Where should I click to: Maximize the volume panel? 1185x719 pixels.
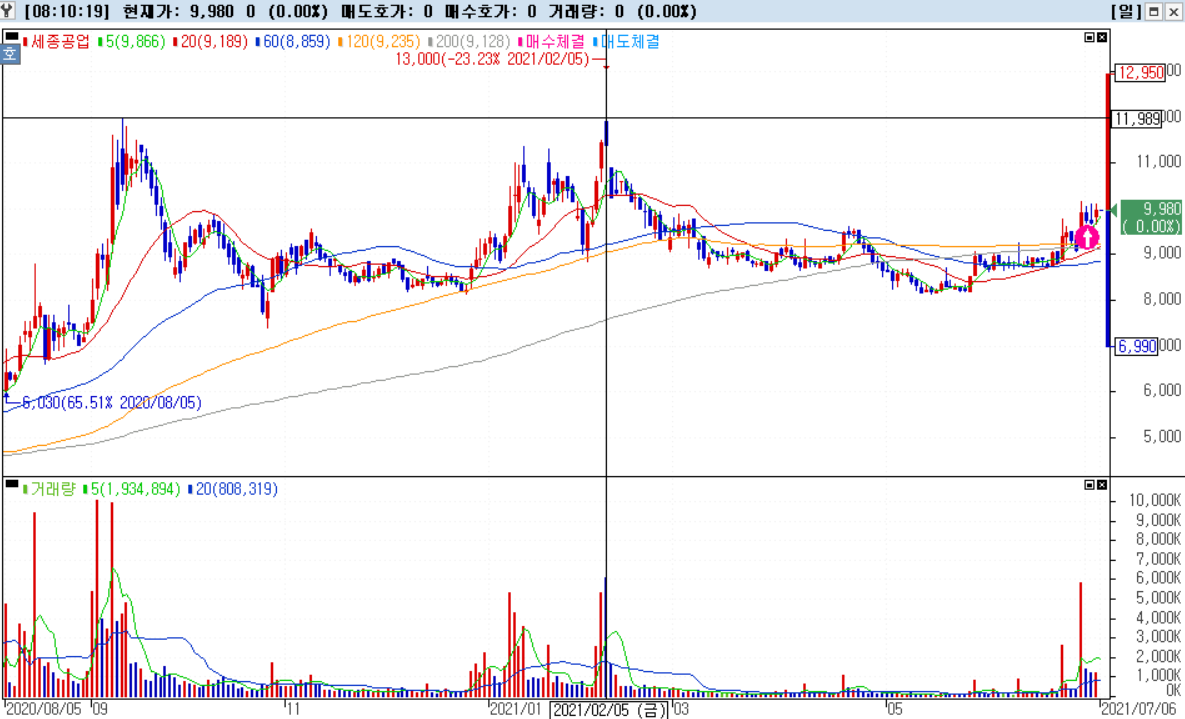[x=1090, y=485]
